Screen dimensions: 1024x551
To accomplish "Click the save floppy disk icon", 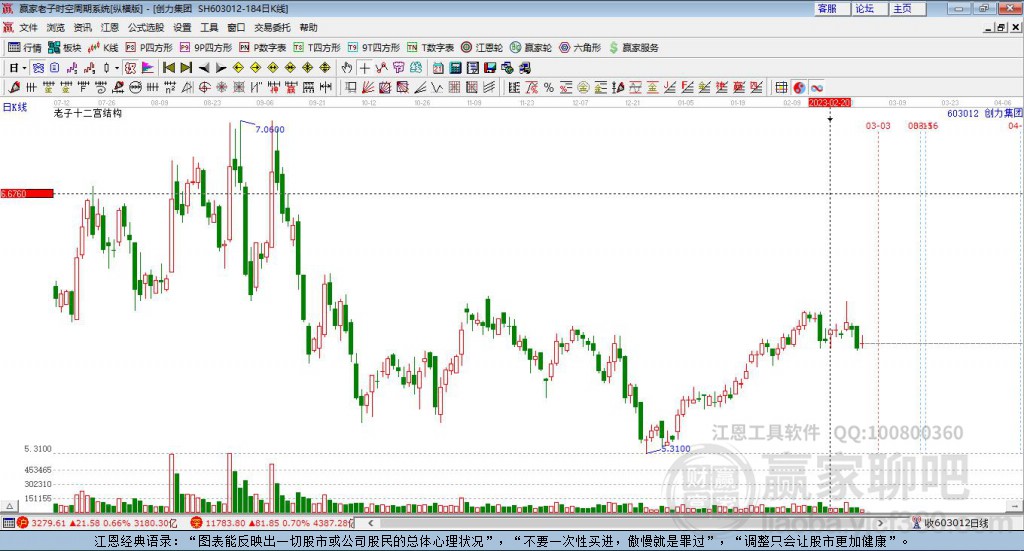I will click(x=490, y=68).
